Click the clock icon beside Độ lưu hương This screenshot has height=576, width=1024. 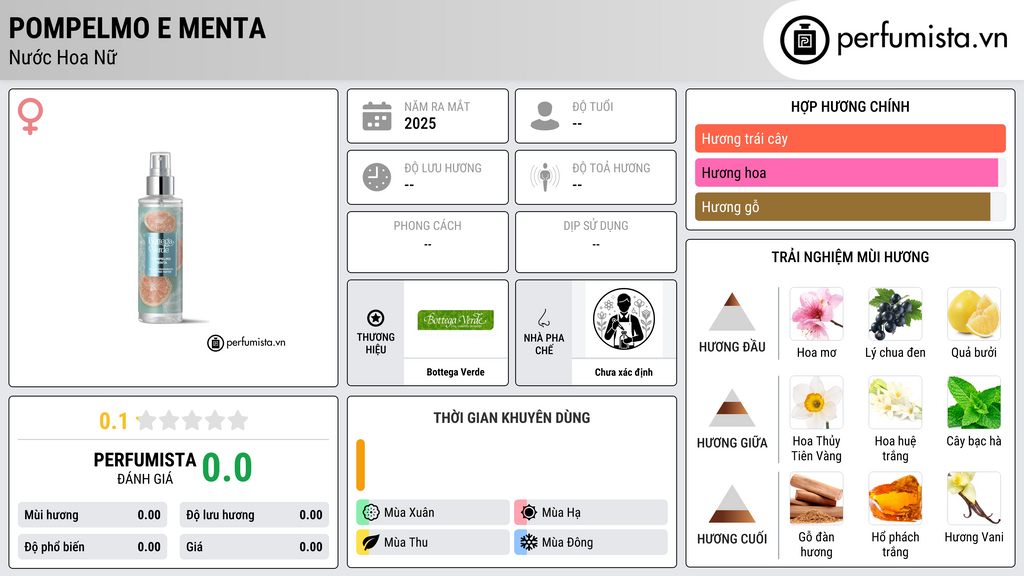point(377,177)
